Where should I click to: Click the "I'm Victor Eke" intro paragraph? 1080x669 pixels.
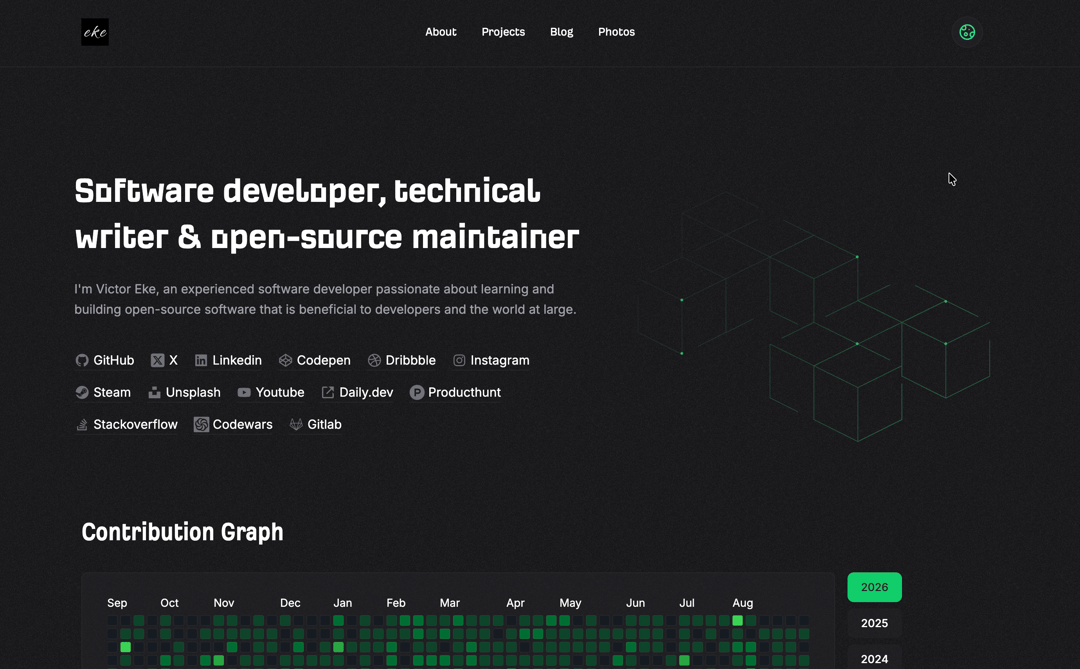pos(325,299)
